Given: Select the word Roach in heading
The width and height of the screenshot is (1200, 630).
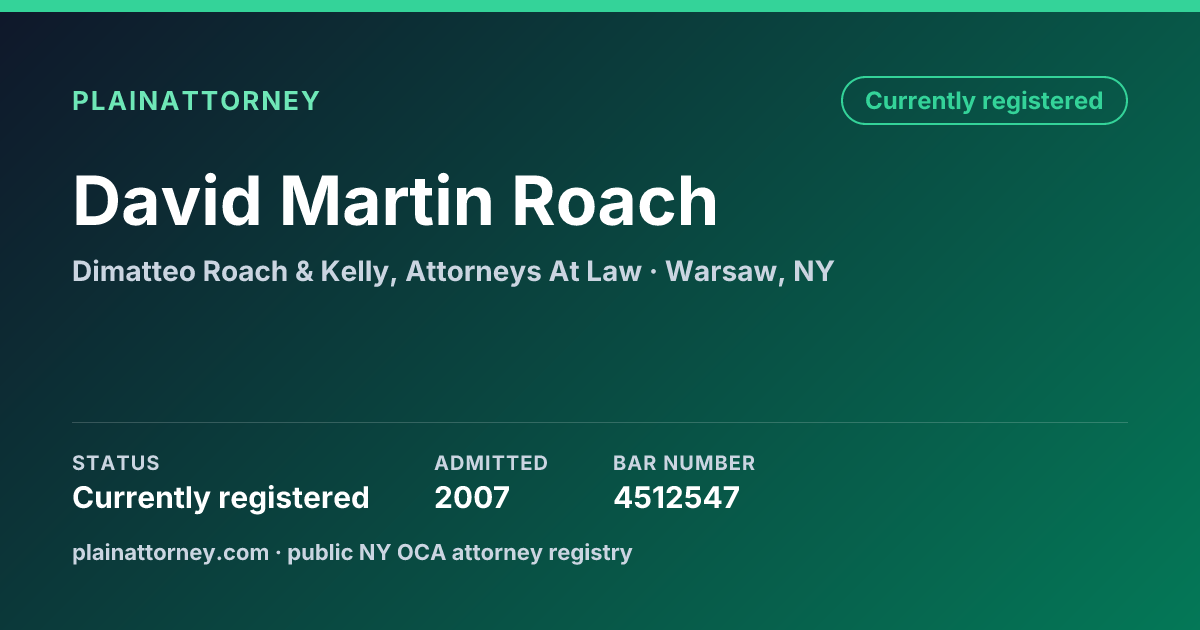Looking at the screenshot, I should [616, 201].
